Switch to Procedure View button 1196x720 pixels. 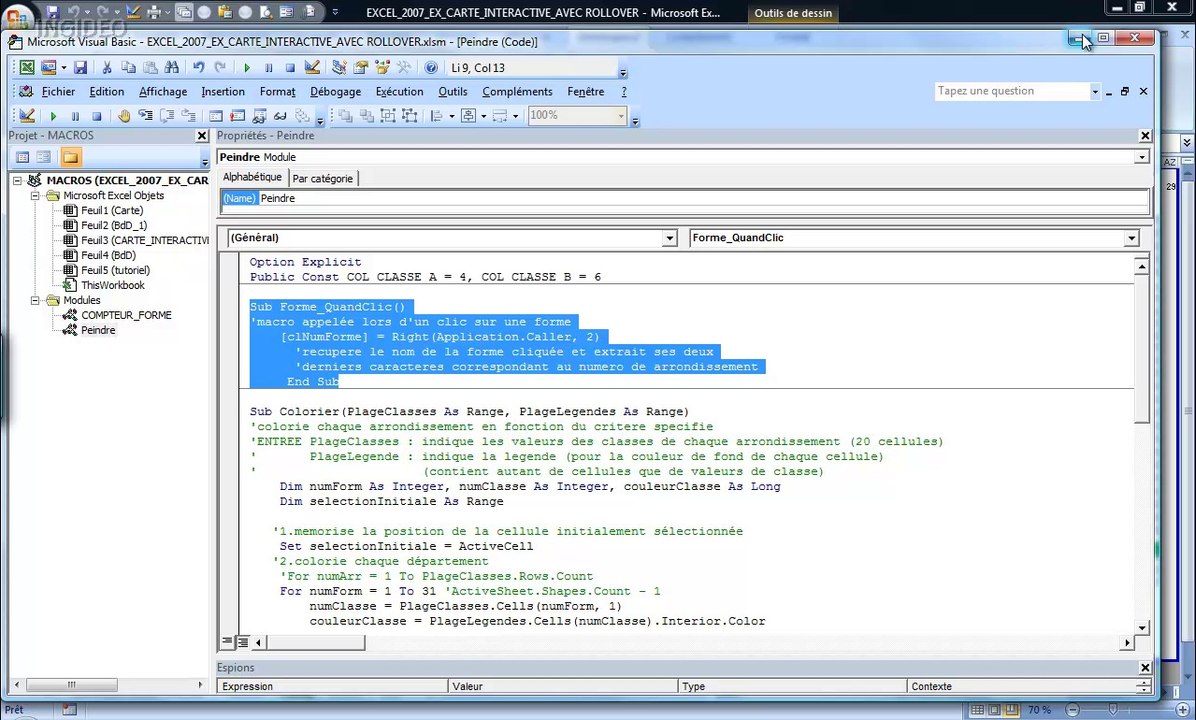227,642
